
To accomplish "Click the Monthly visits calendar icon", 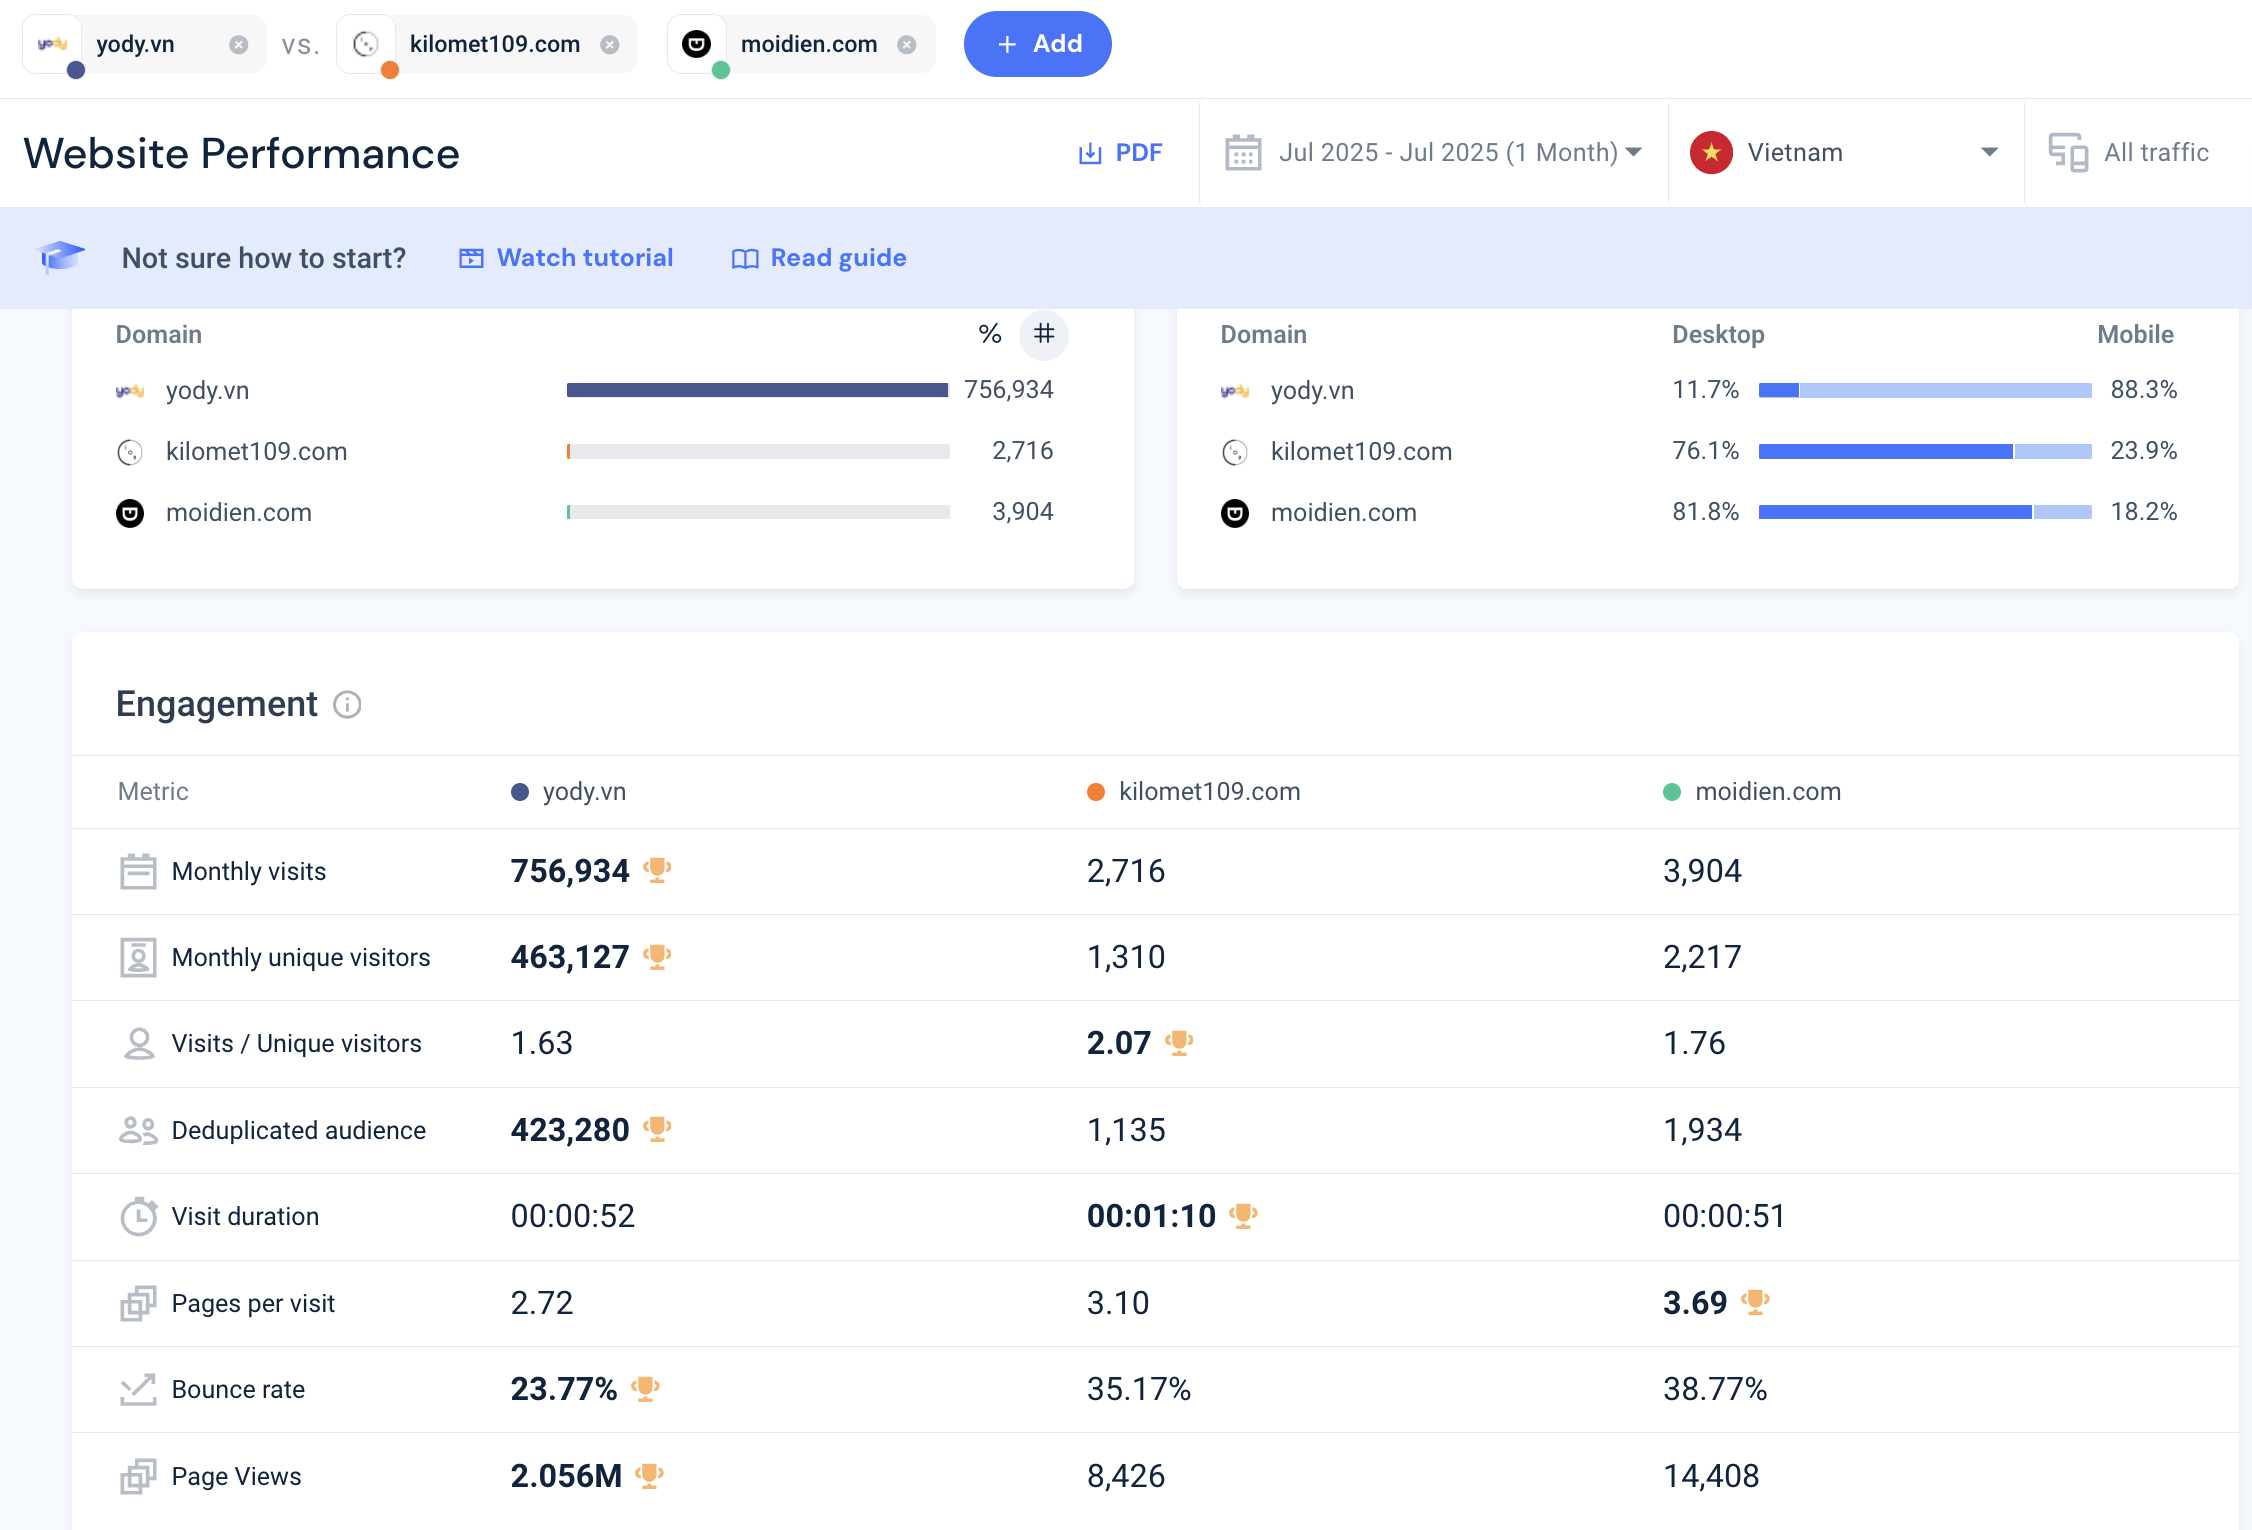I will tap(138, 871).
